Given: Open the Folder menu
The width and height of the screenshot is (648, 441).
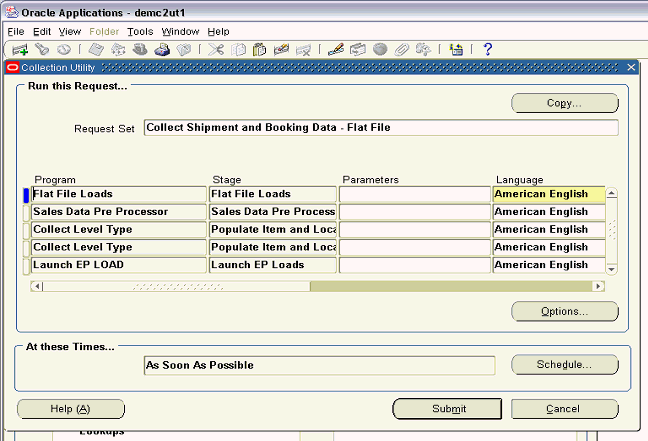Looking at the screenshot, I should (x=104, y=32).
